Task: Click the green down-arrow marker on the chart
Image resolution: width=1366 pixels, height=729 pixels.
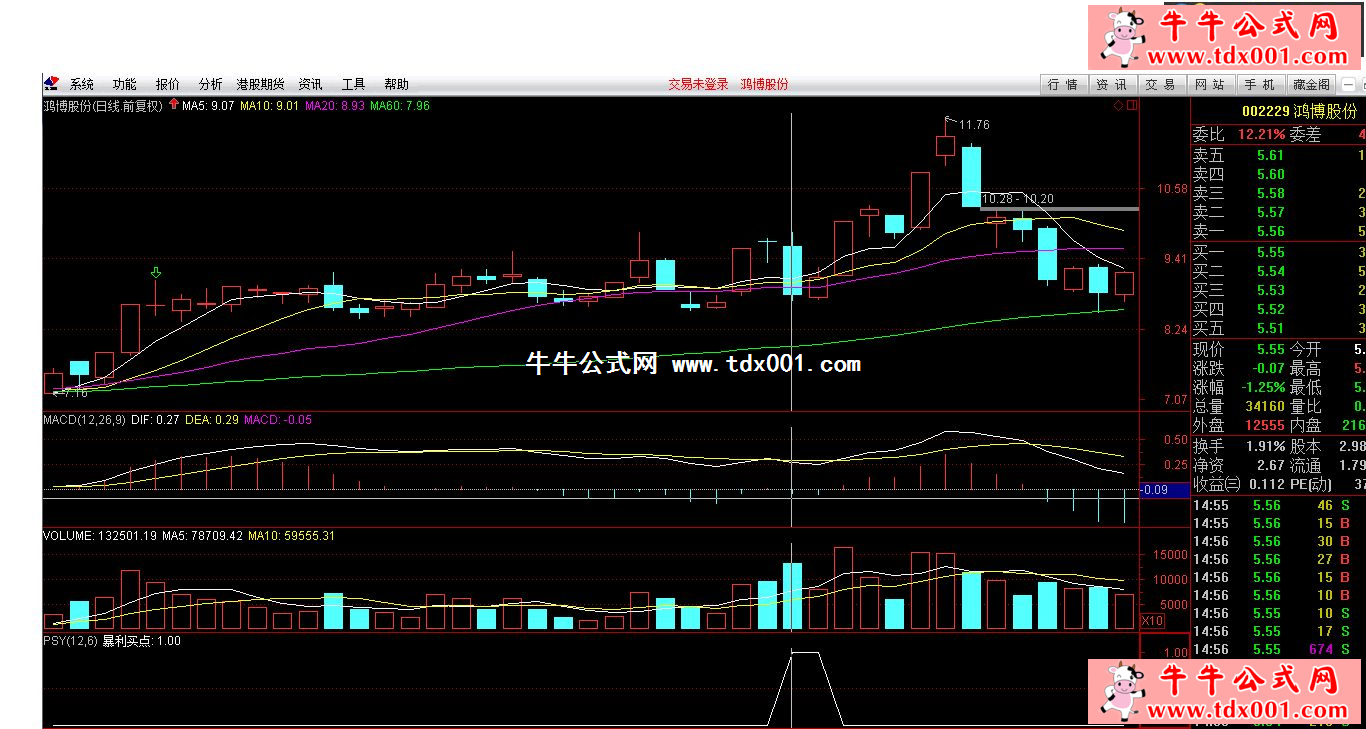Action: [x=156, y=272]
